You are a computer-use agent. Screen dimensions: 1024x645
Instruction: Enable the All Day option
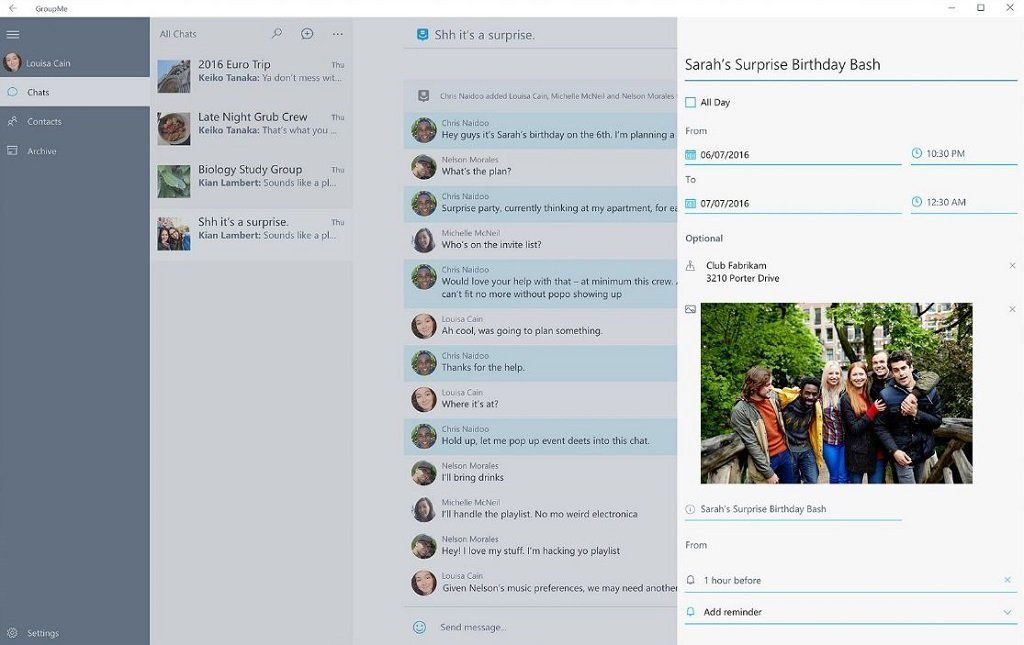click(690, 101)
